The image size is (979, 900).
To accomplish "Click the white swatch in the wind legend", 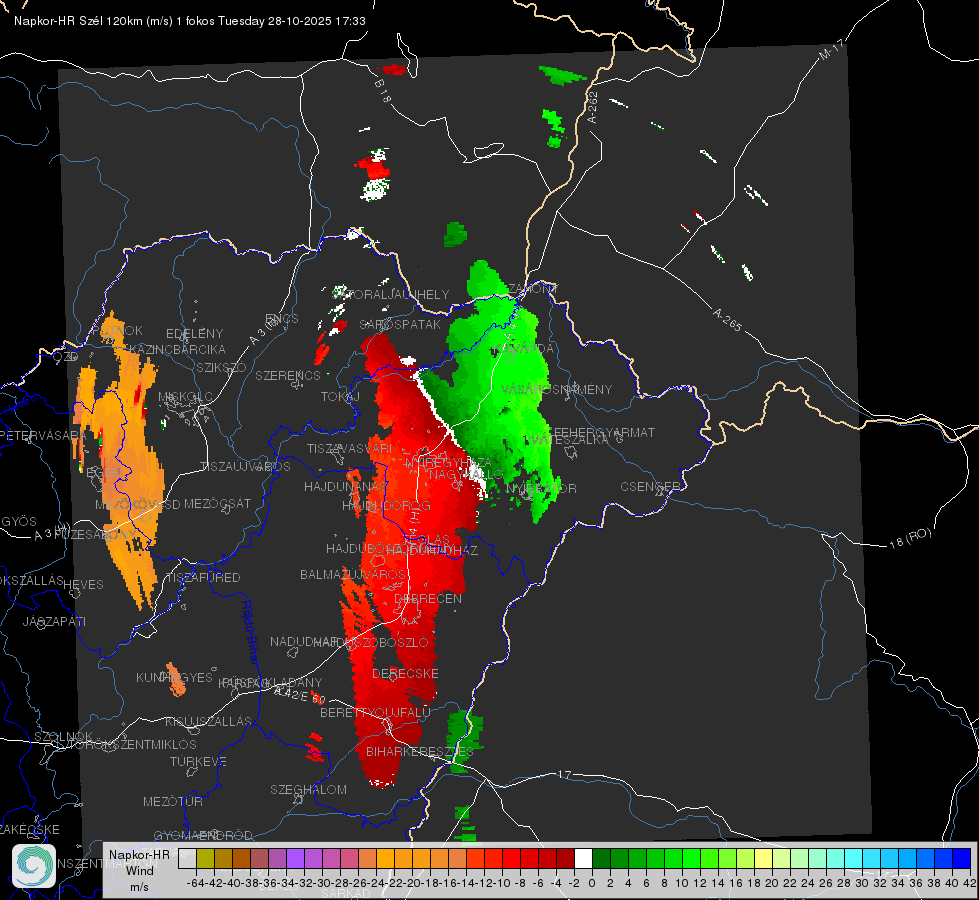I will coord(583,859).
